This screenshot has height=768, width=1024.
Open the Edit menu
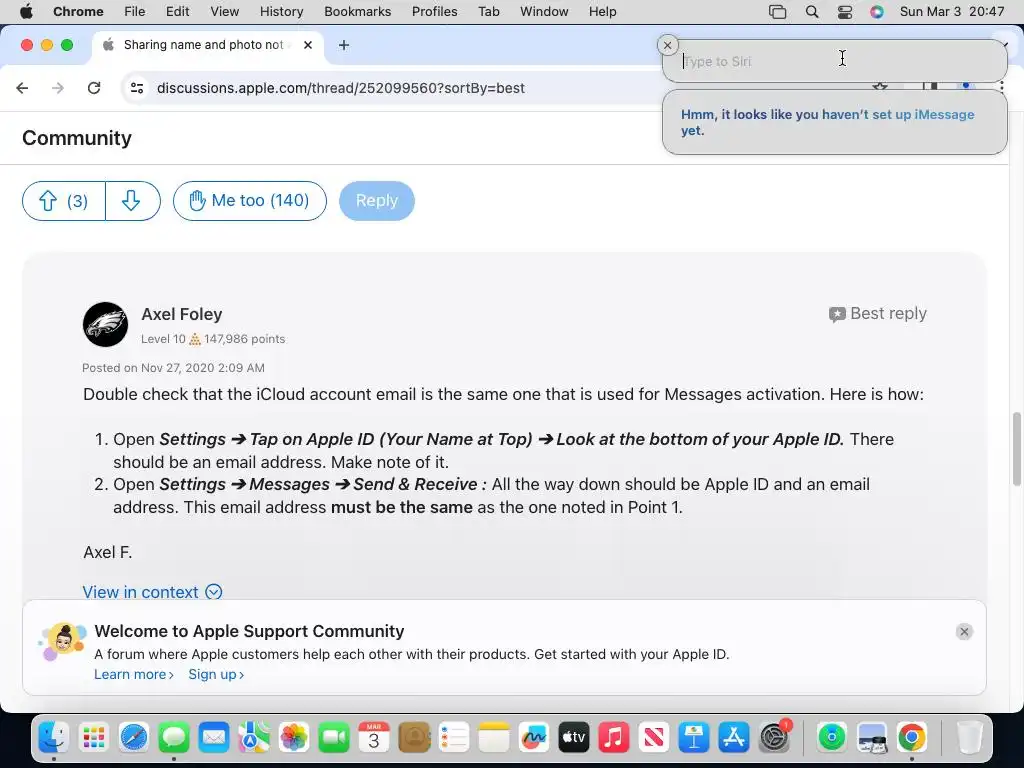[x=177, y=11]
